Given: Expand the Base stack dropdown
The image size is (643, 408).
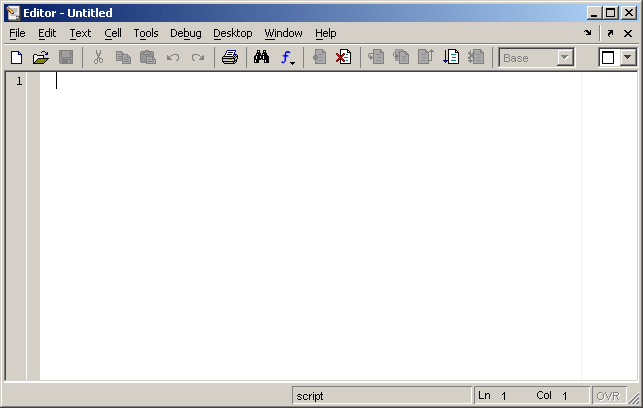Looking at the screenshot, I should tap(565, 58).
